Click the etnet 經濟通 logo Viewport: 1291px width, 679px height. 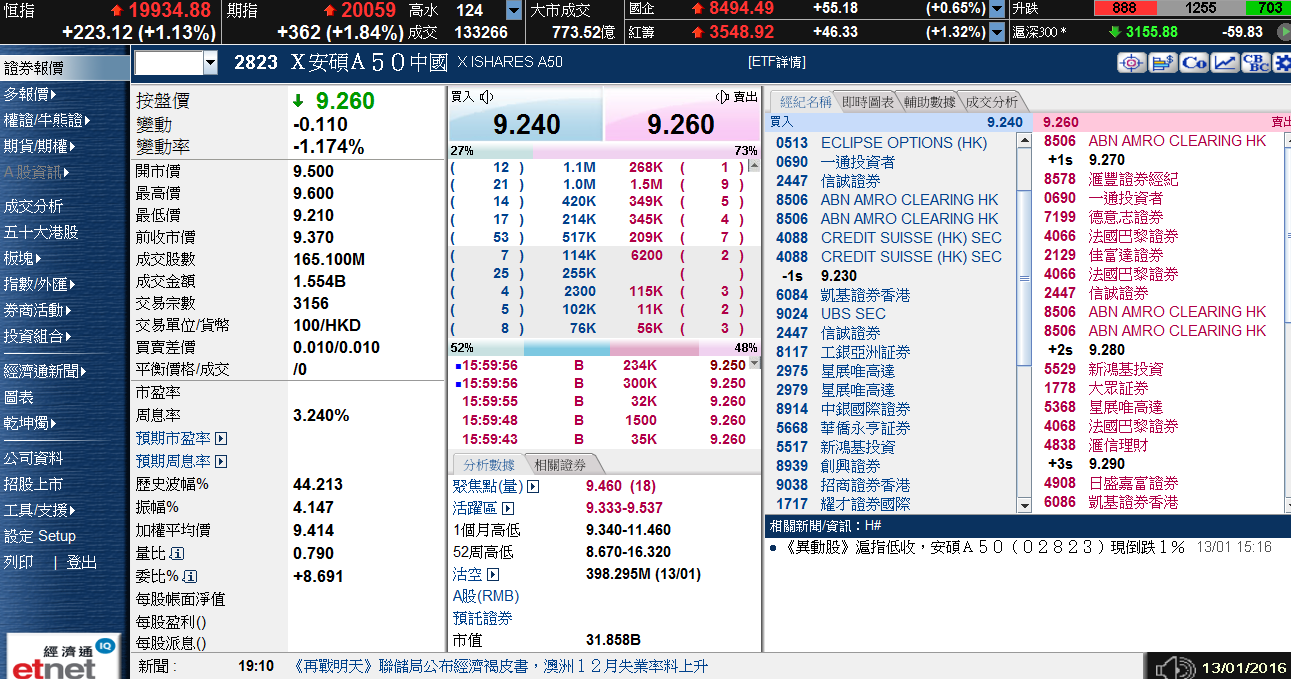tap(63, 656)
